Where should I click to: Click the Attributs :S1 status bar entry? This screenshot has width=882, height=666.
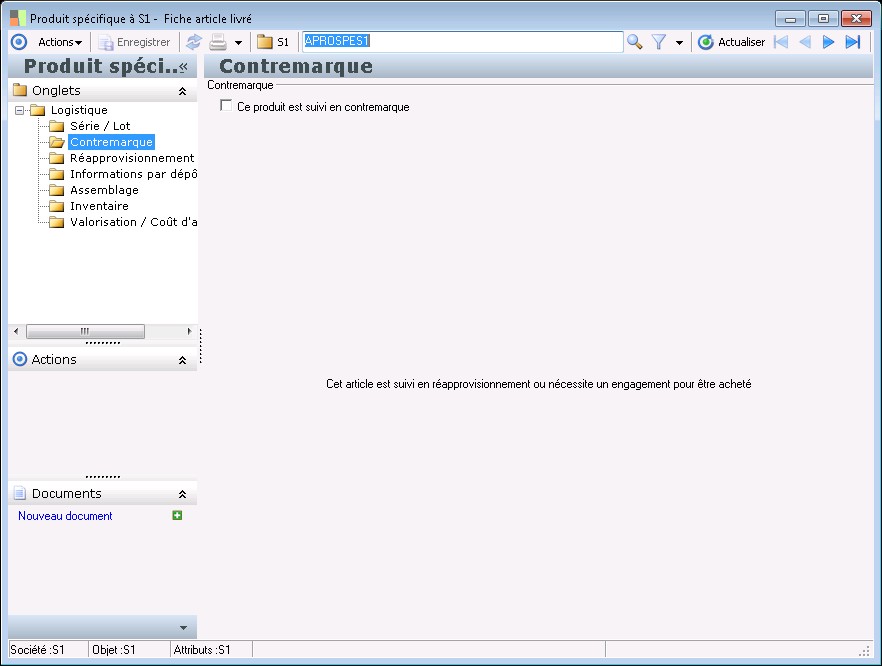[x=202, y=650]
